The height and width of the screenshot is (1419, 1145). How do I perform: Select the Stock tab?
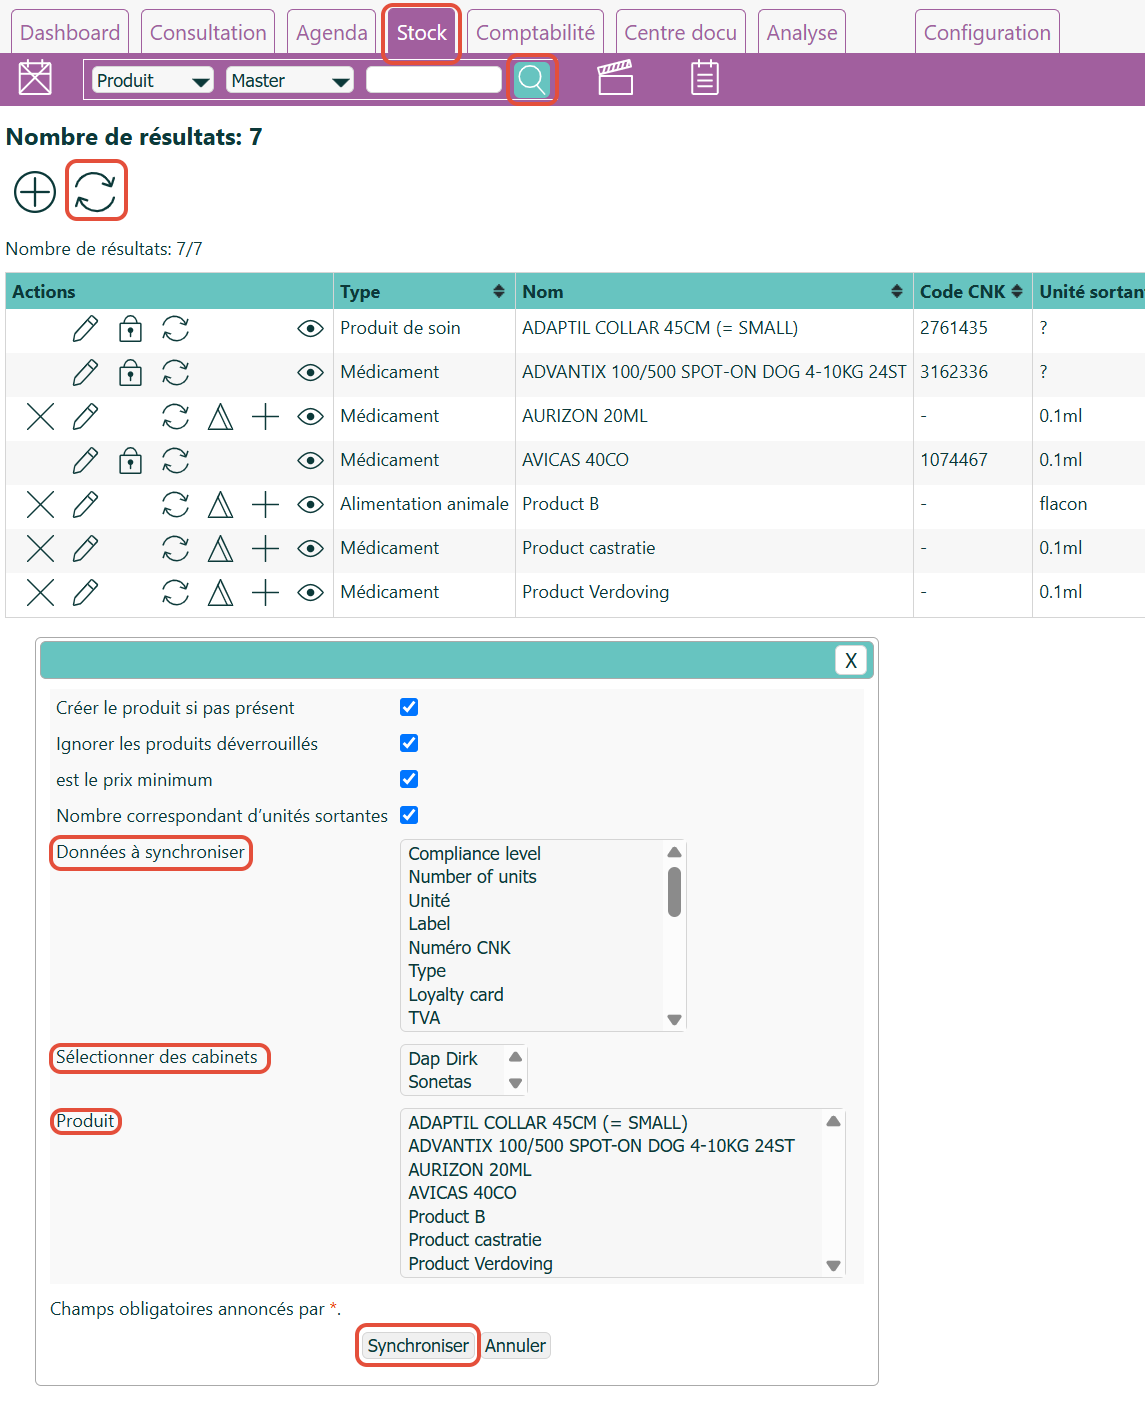click(422, 33)
